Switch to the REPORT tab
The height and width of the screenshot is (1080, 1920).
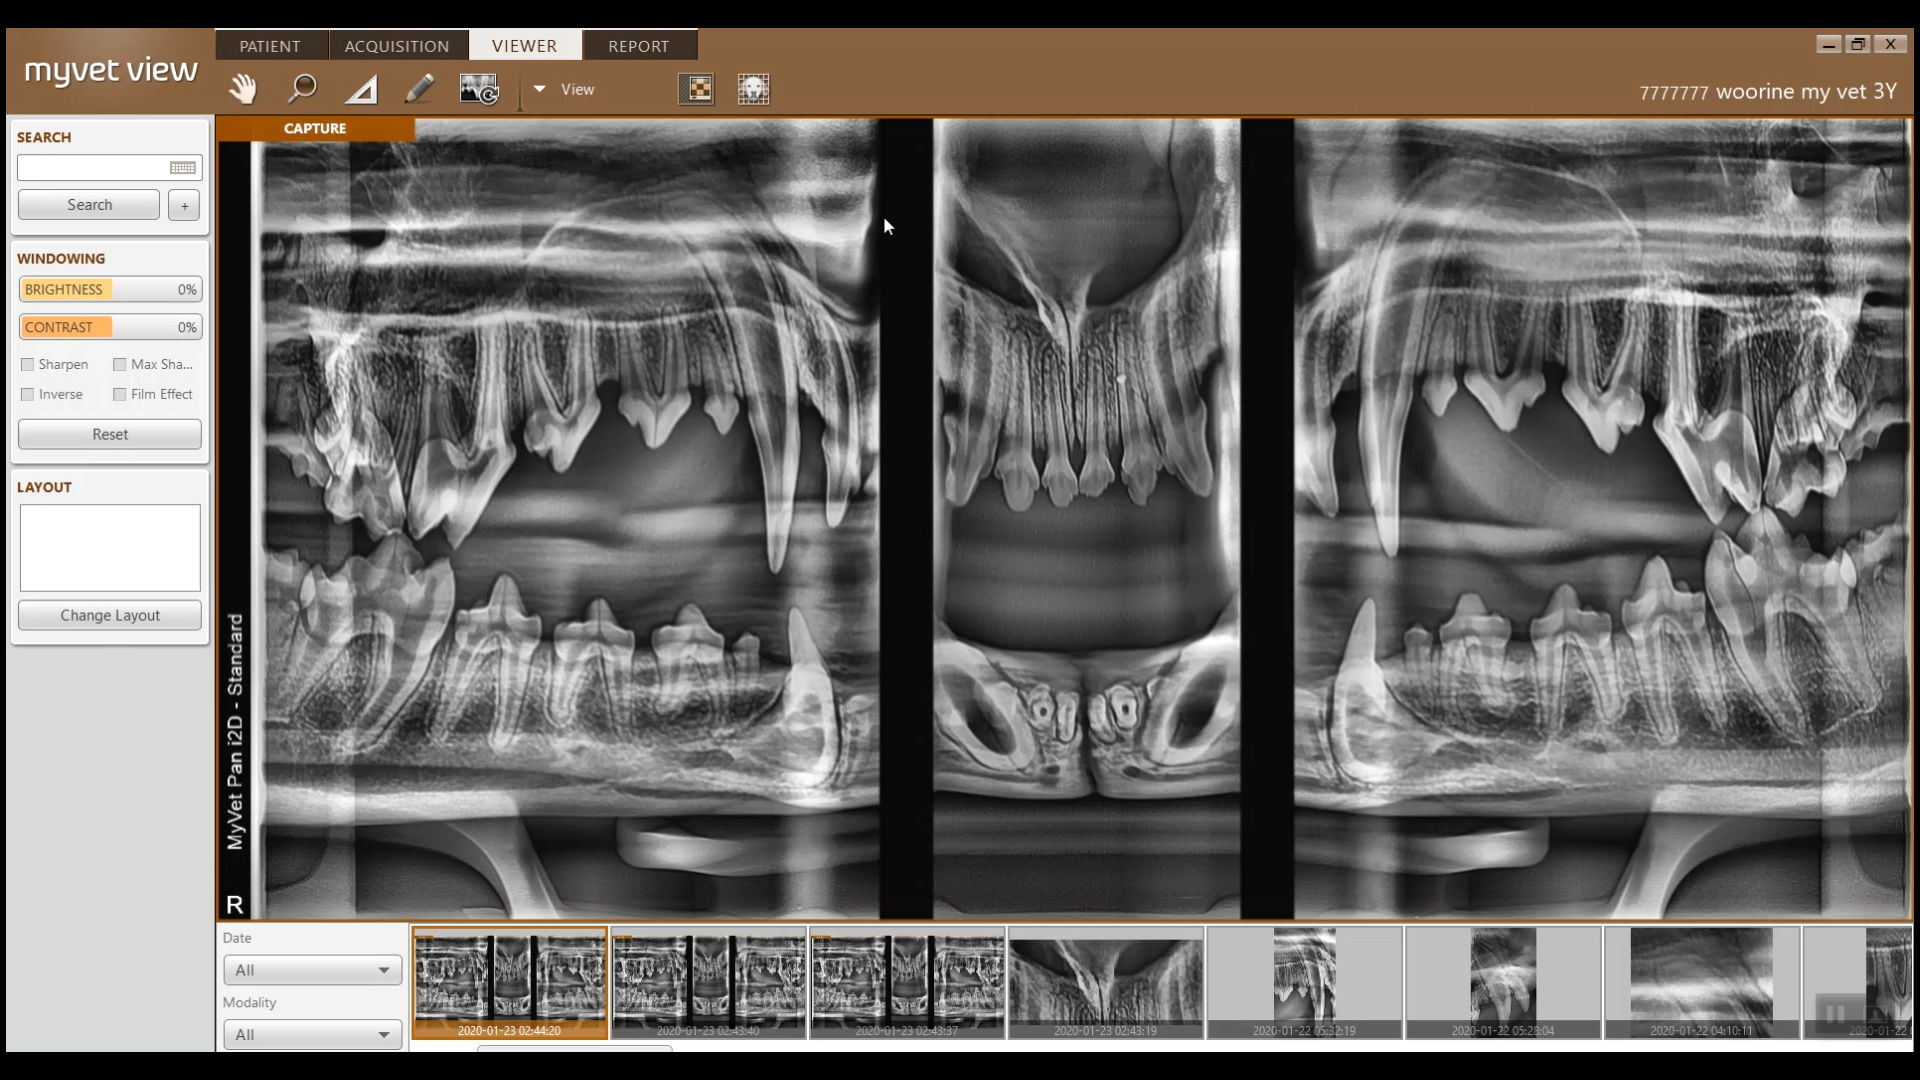pyautogui.click(x=639, y=46)
